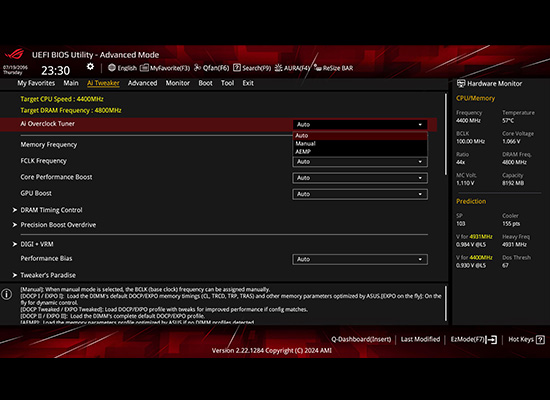This screenshot has width=550, height=400.
Task: Open Performance Bias dropdown
Action: point(360,259)
